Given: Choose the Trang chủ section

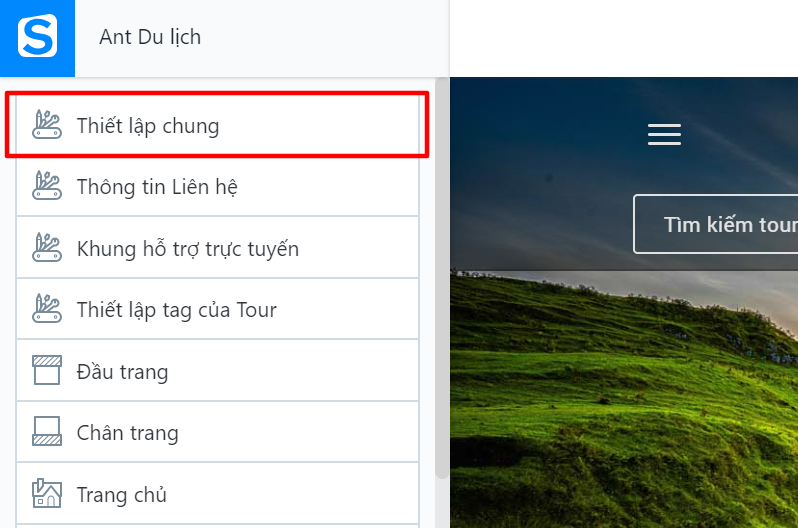Looking at the screenshot, I should pos(121,495).
